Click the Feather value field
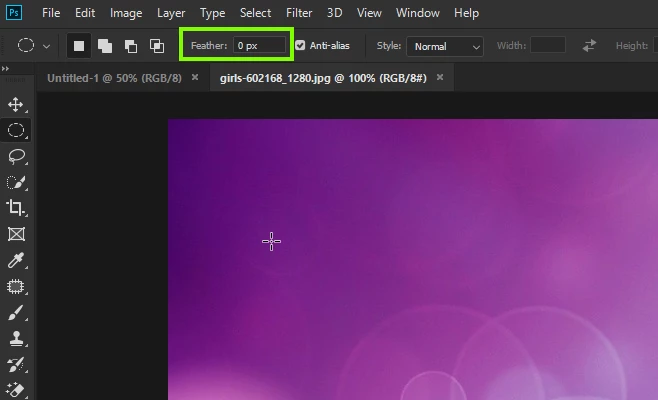This screenshot has height=400, width=658. pyautogui.click(x=259, y=45)
